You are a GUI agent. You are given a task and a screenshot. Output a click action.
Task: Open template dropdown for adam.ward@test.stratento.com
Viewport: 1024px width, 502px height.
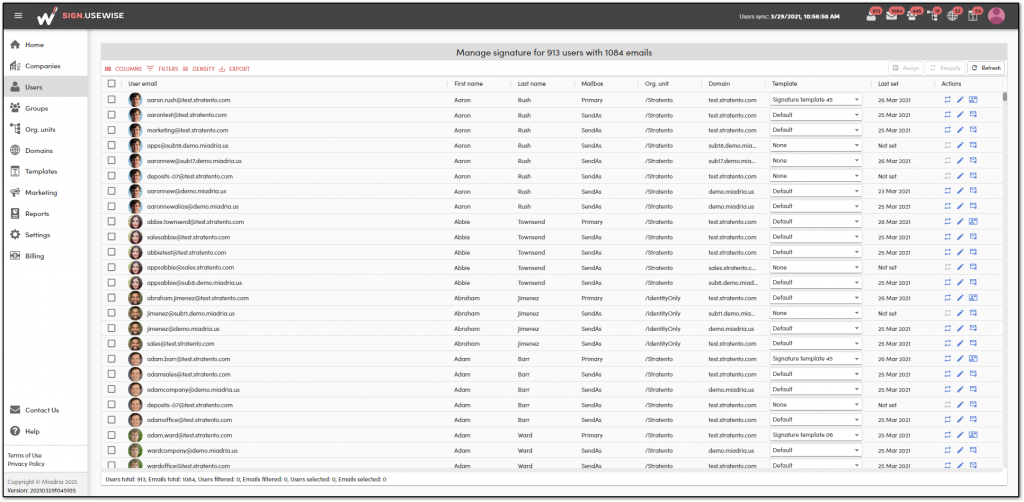(816, 435)
